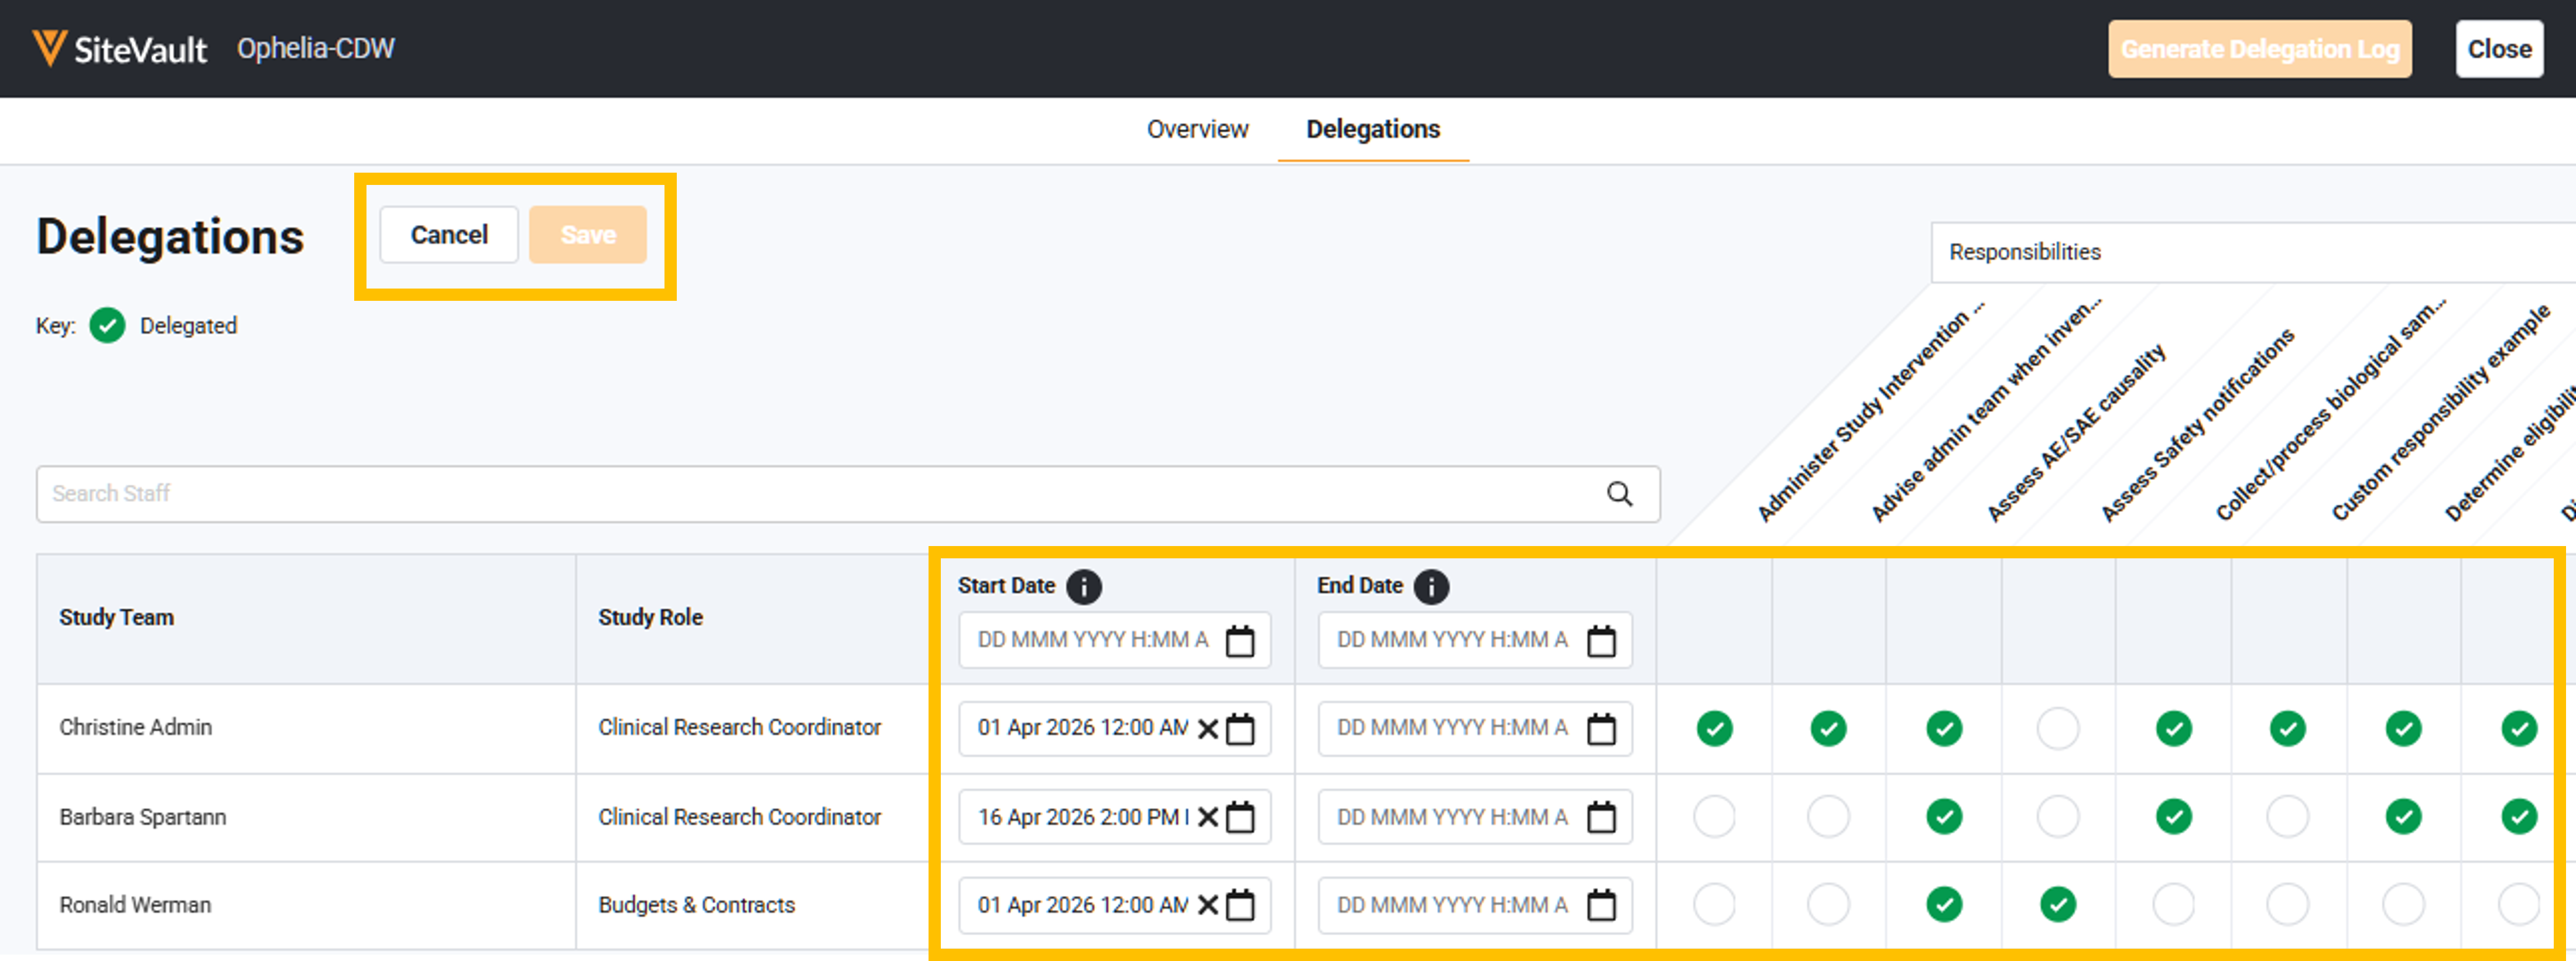Click Ophelia-CDW study name

(315, 48)
